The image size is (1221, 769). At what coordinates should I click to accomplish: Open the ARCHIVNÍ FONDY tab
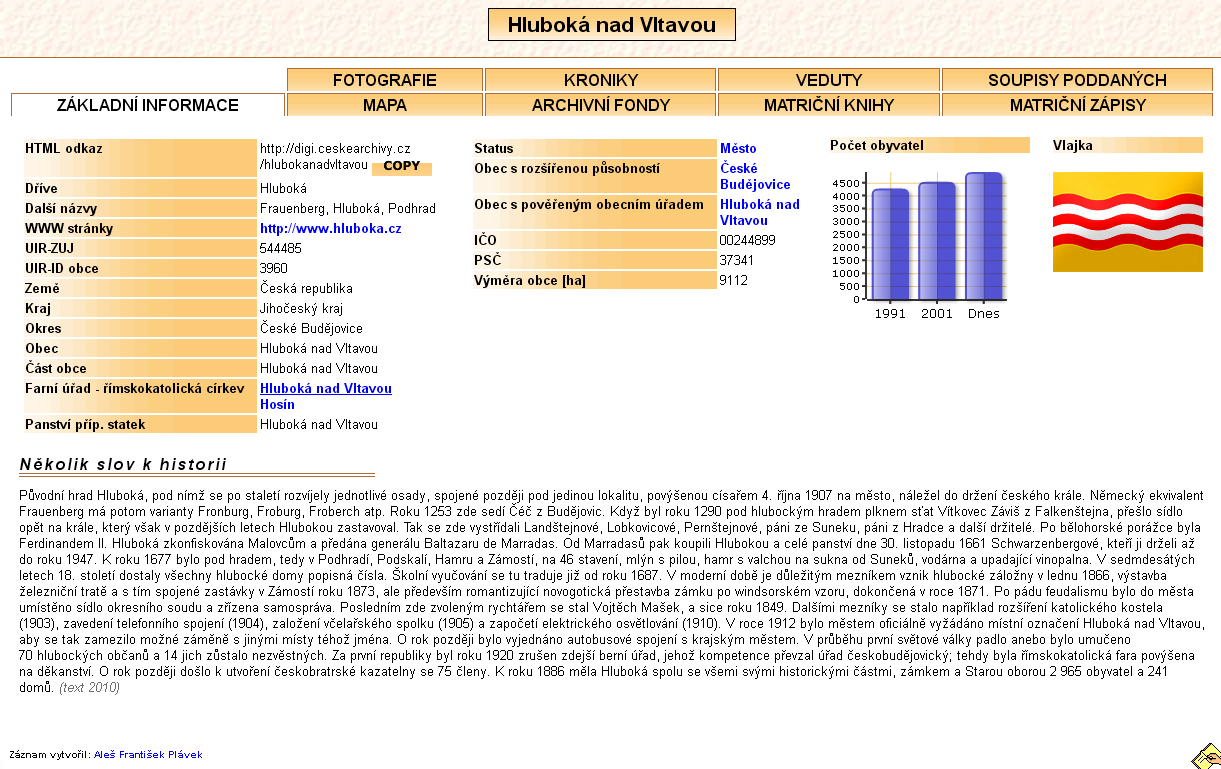click(601, 105)
